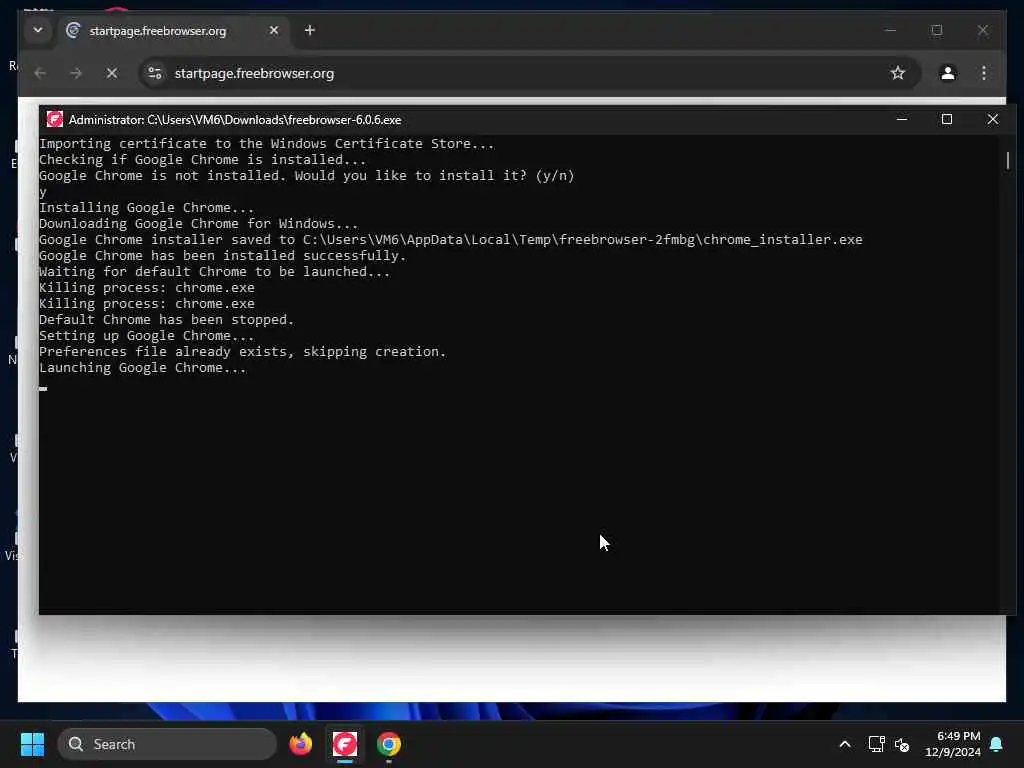
Task: Open the Chrome profile menu
Action: (x=948, y=73)
